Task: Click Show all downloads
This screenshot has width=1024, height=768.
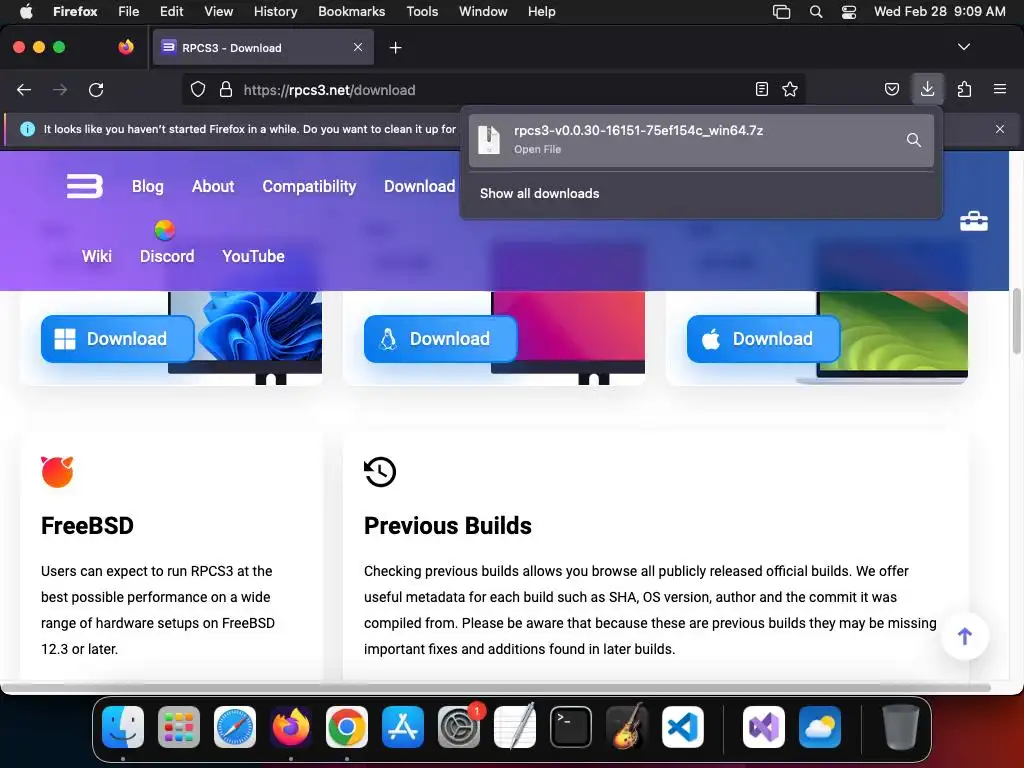Action: (539, 193)
